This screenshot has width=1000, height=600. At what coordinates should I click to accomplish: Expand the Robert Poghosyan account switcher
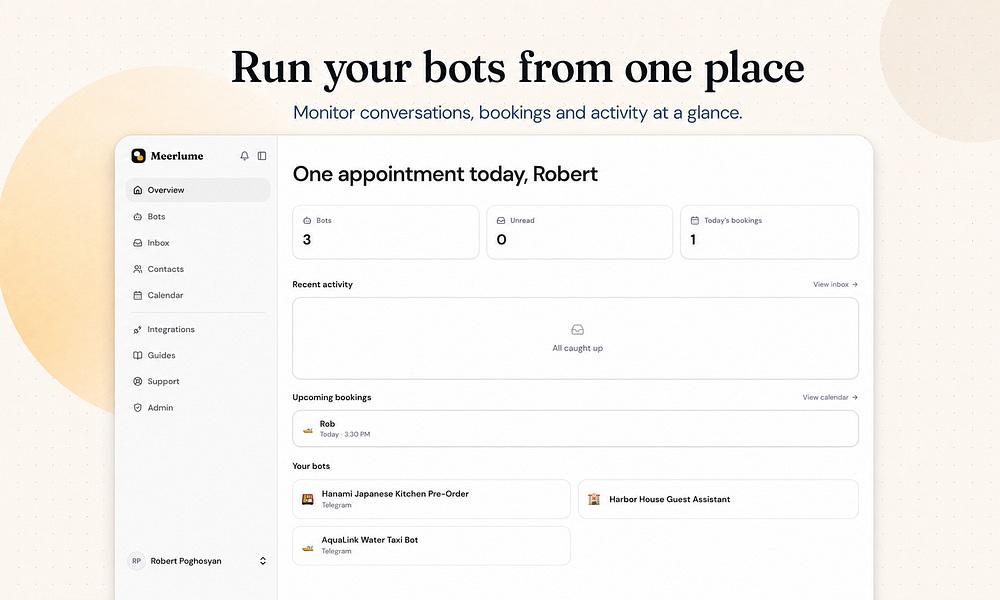point(263,561)
